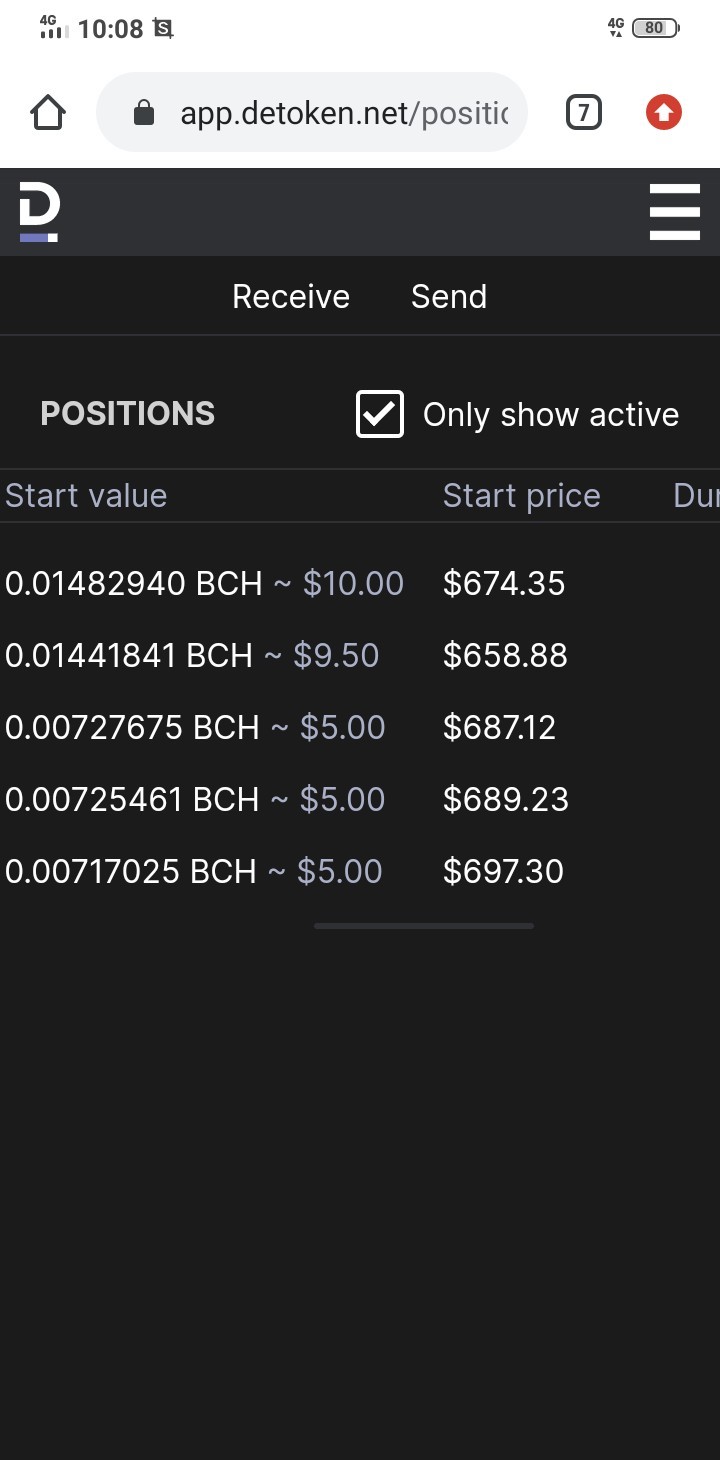Select the 0.01482940 BCH position row
The width and height of the screenshot is (720, 1460).
pos(360,583)
